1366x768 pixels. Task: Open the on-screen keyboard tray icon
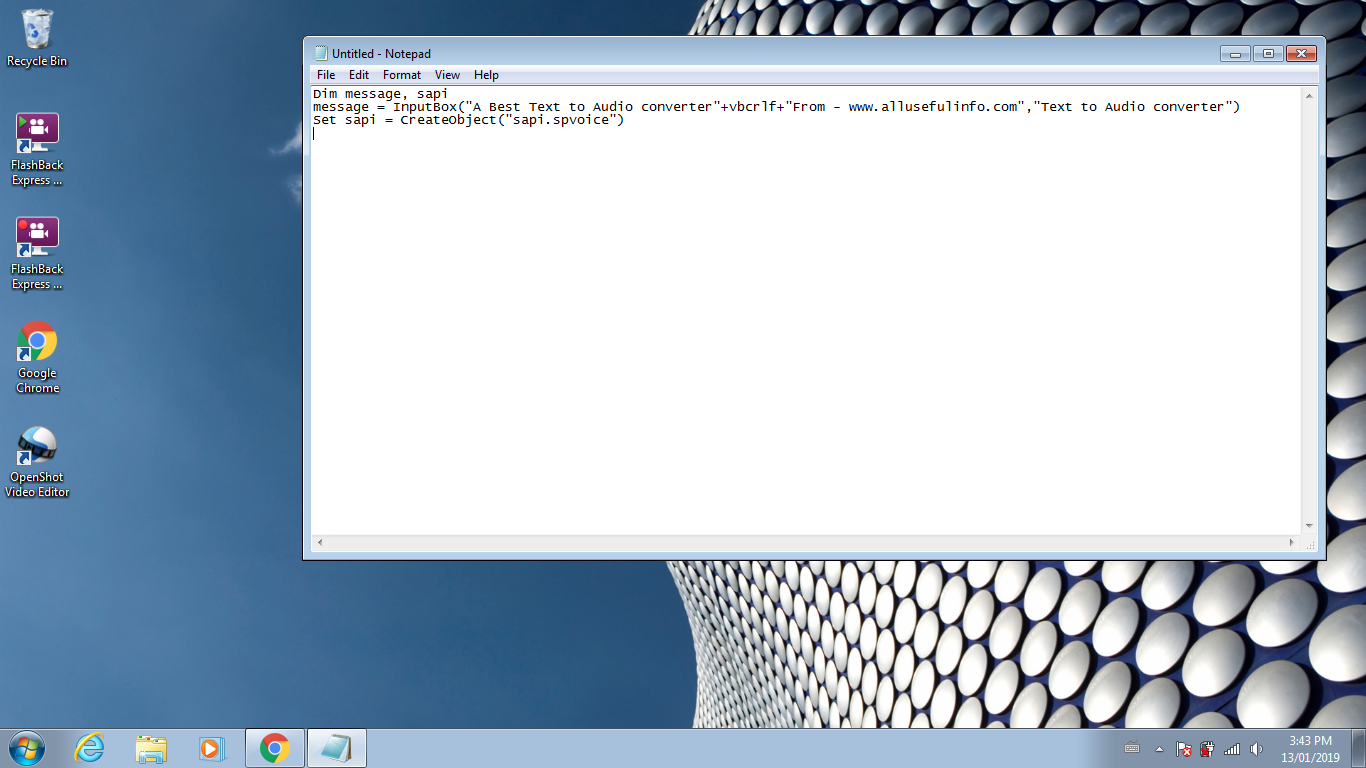[1132, 749]
